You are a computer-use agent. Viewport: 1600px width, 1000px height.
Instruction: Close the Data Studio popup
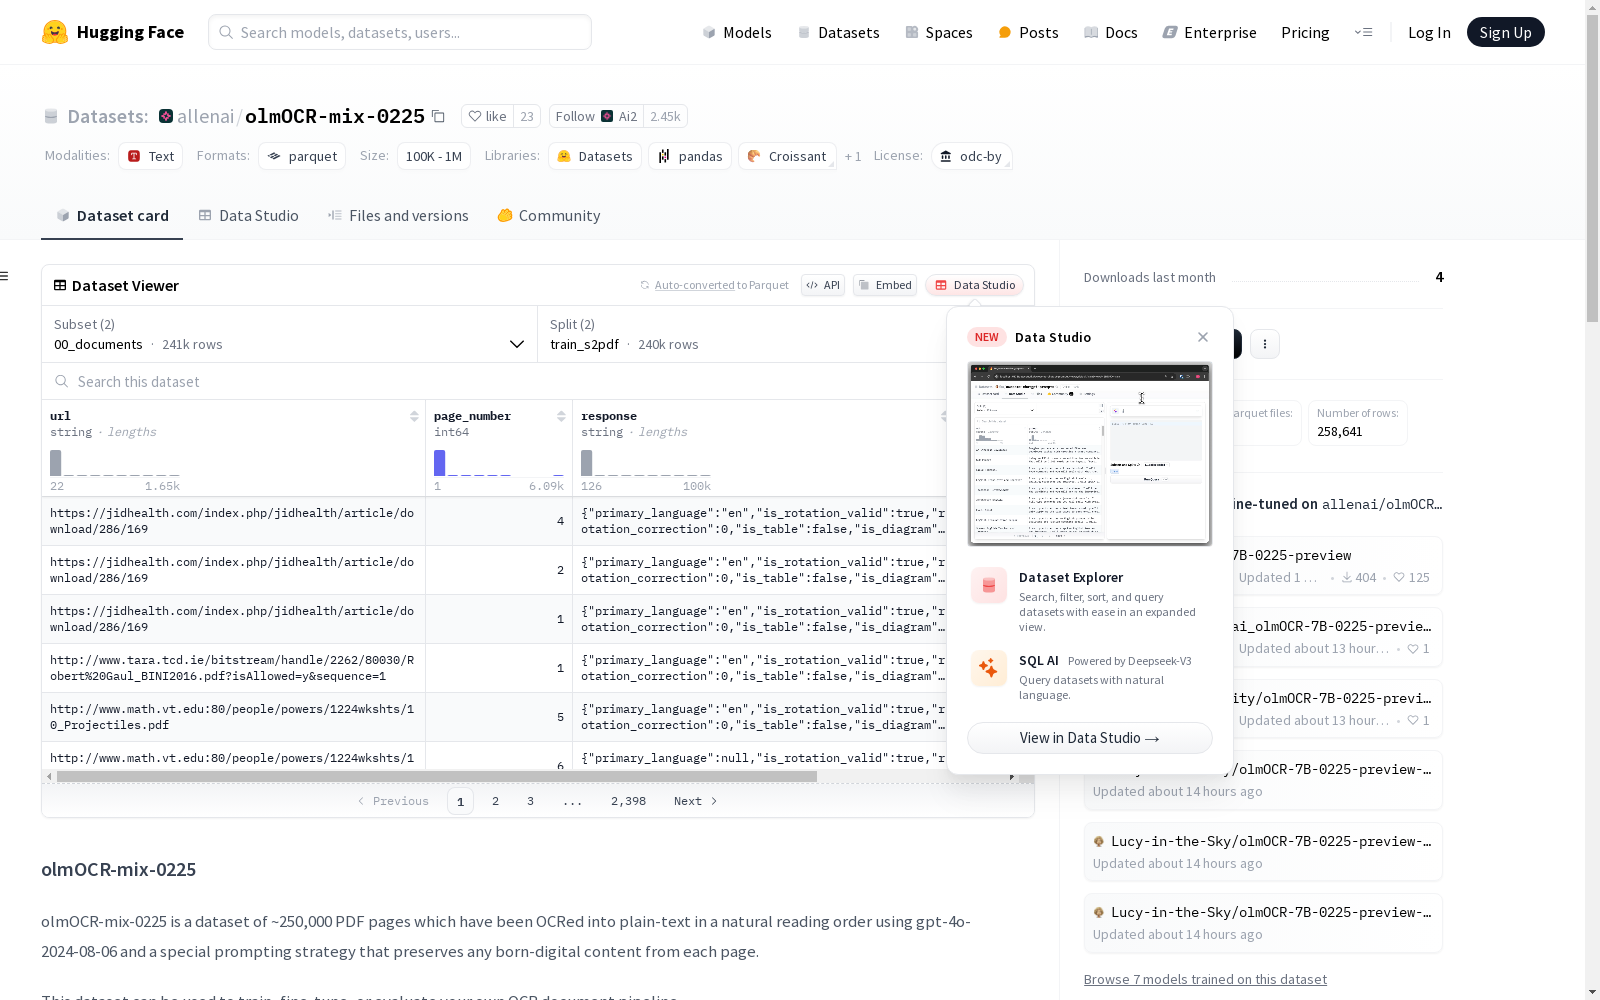[1203, 337]
